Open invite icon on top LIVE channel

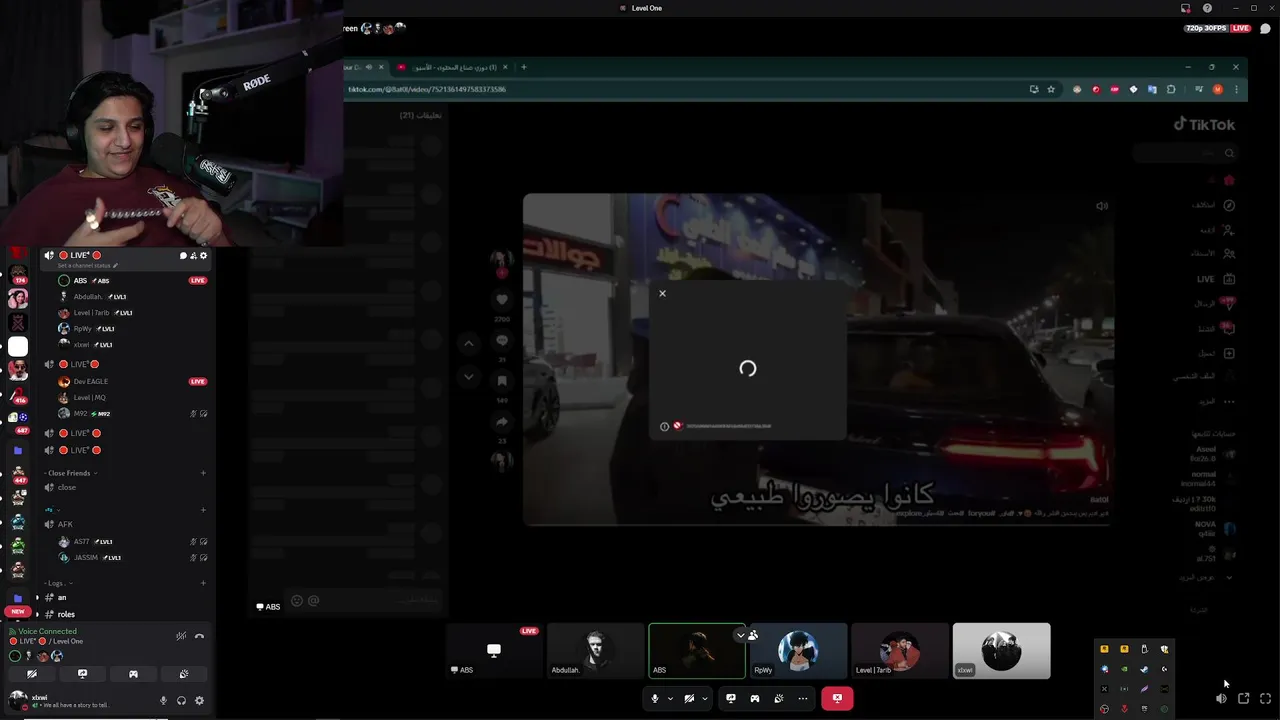[x=193, y=256]
